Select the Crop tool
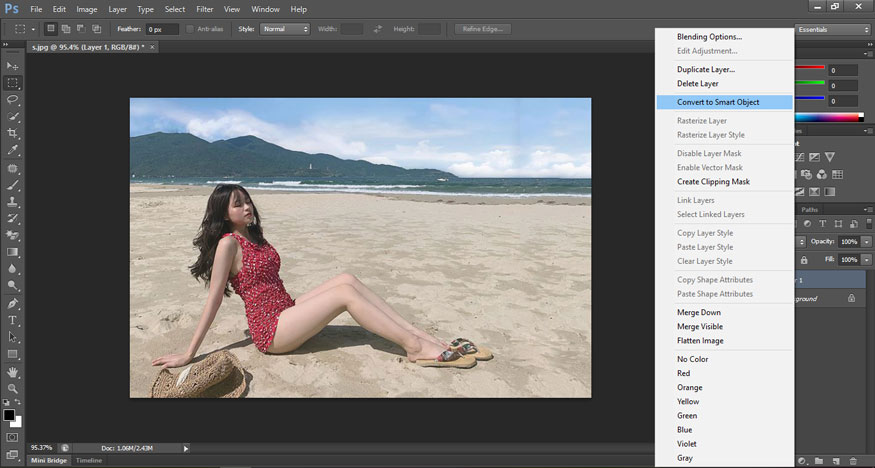875x468 pixels. click(13, 133)
